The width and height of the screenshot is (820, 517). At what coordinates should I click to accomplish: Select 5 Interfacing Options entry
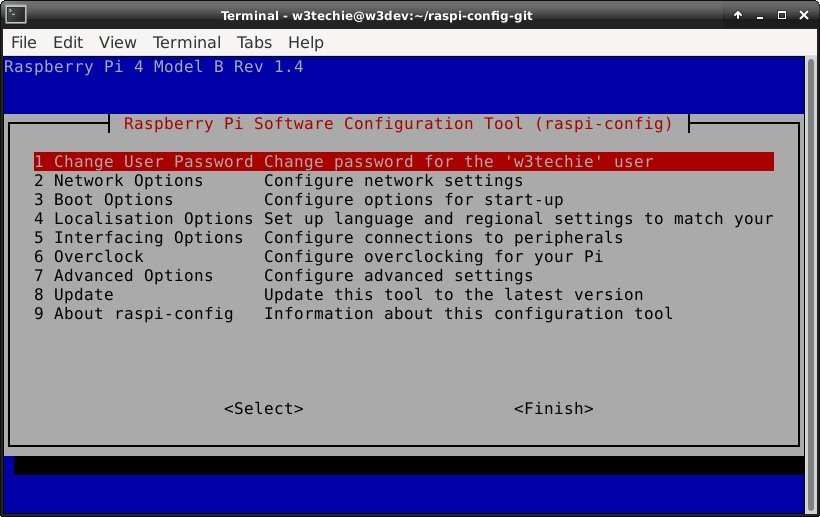click(404, 238)
